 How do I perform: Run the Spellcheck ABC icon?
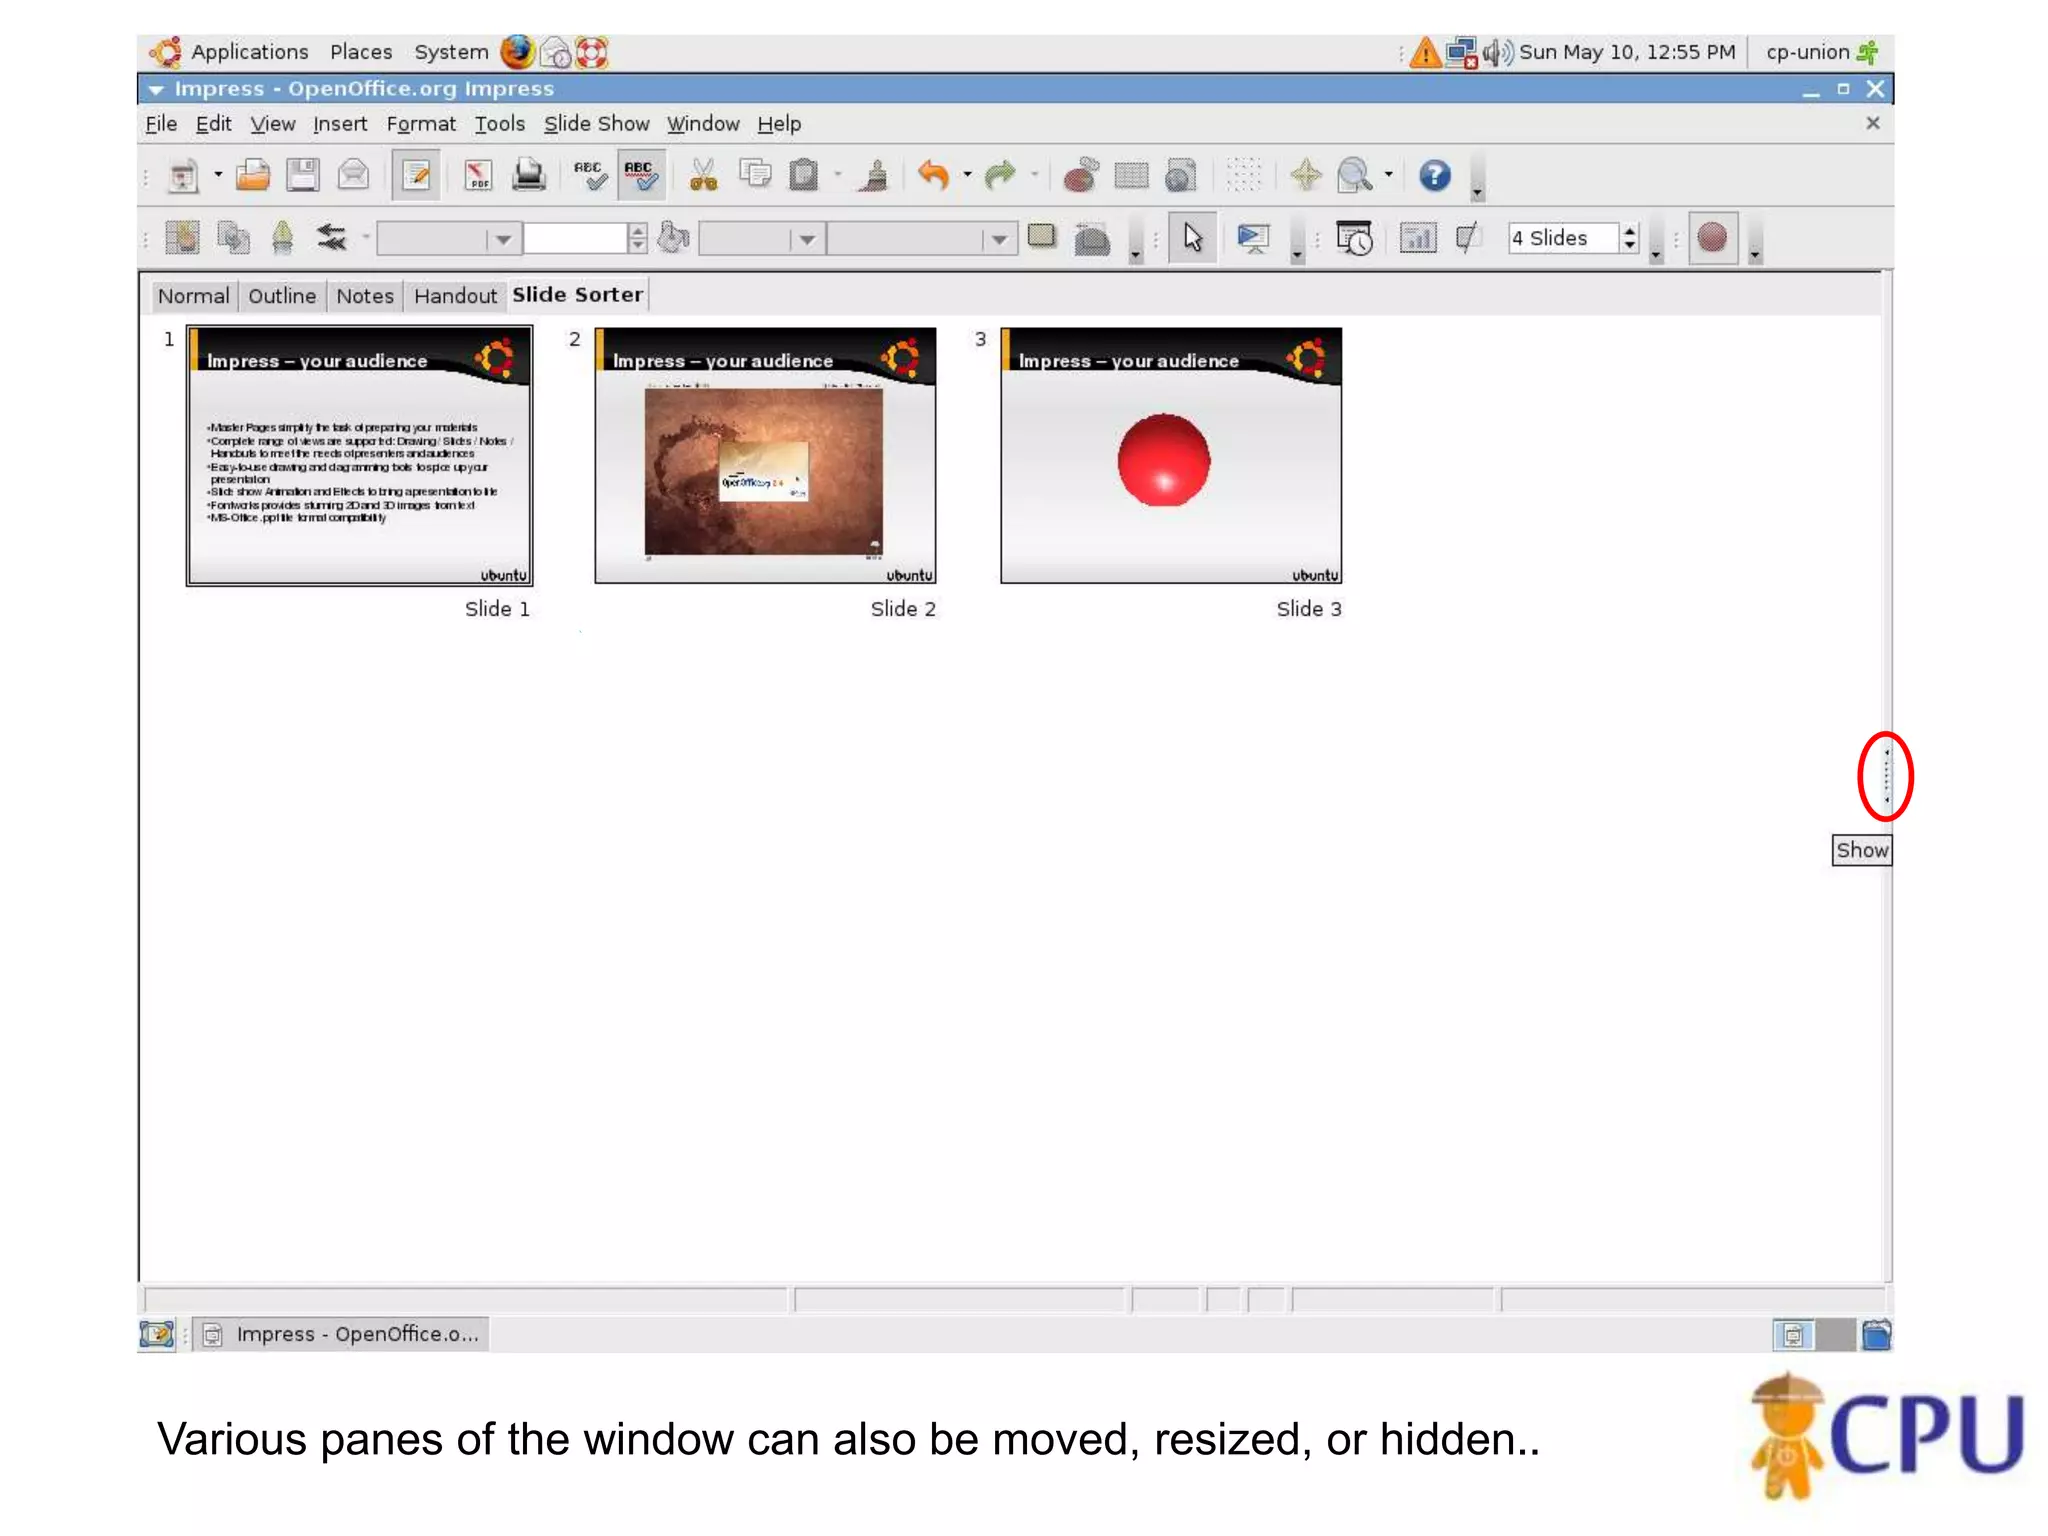pyautogui.click(x=590, y=175)
